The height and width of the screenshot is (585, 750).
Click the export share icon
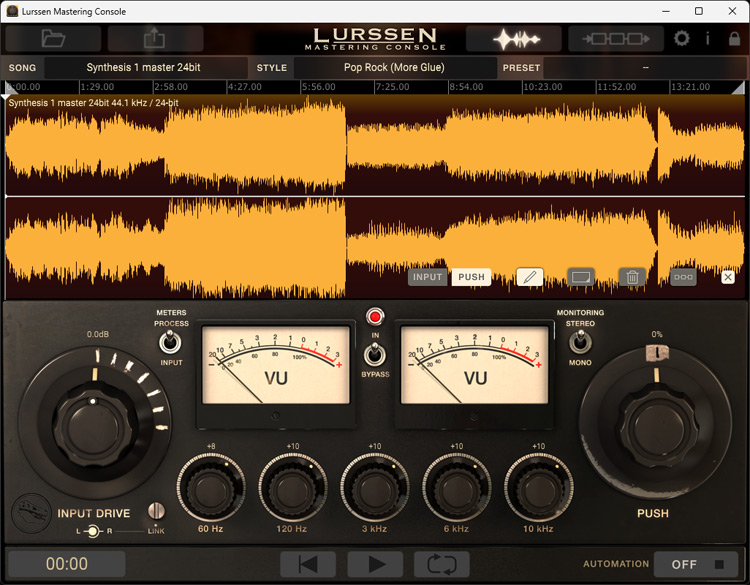click(155, 38)
